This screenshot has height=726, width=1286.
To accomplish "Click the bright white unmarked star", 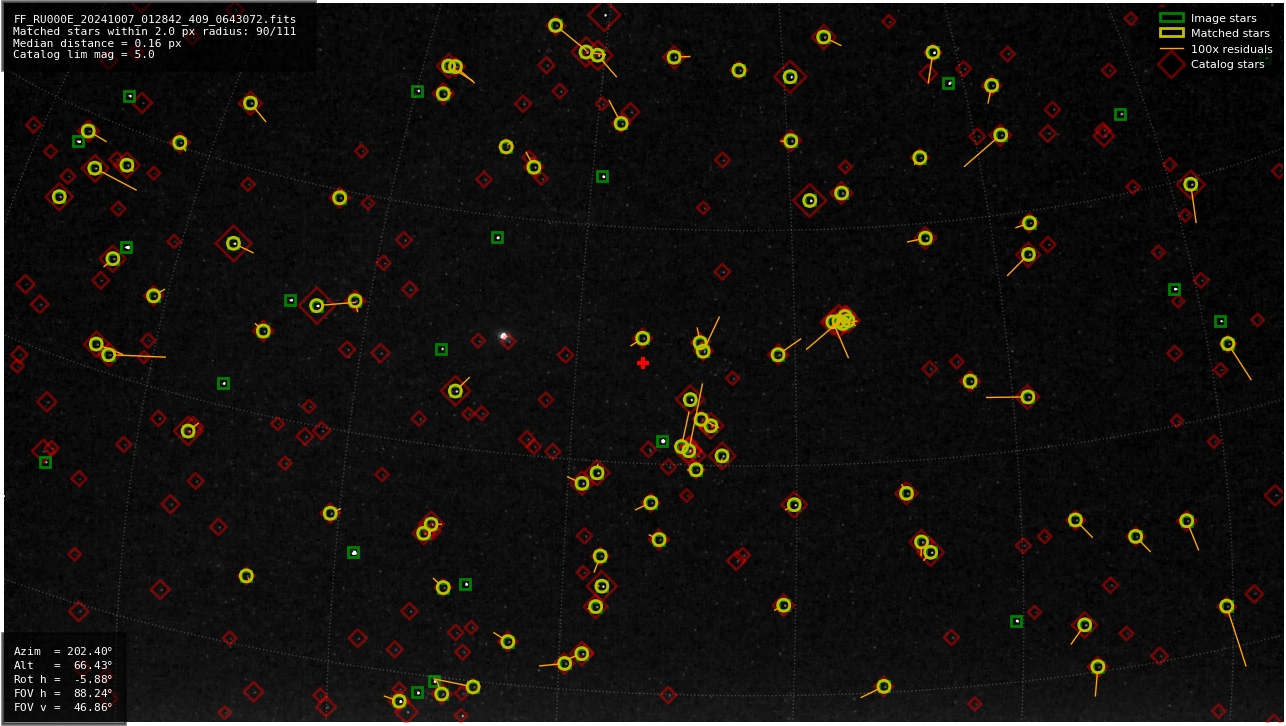I will point(504,336).
